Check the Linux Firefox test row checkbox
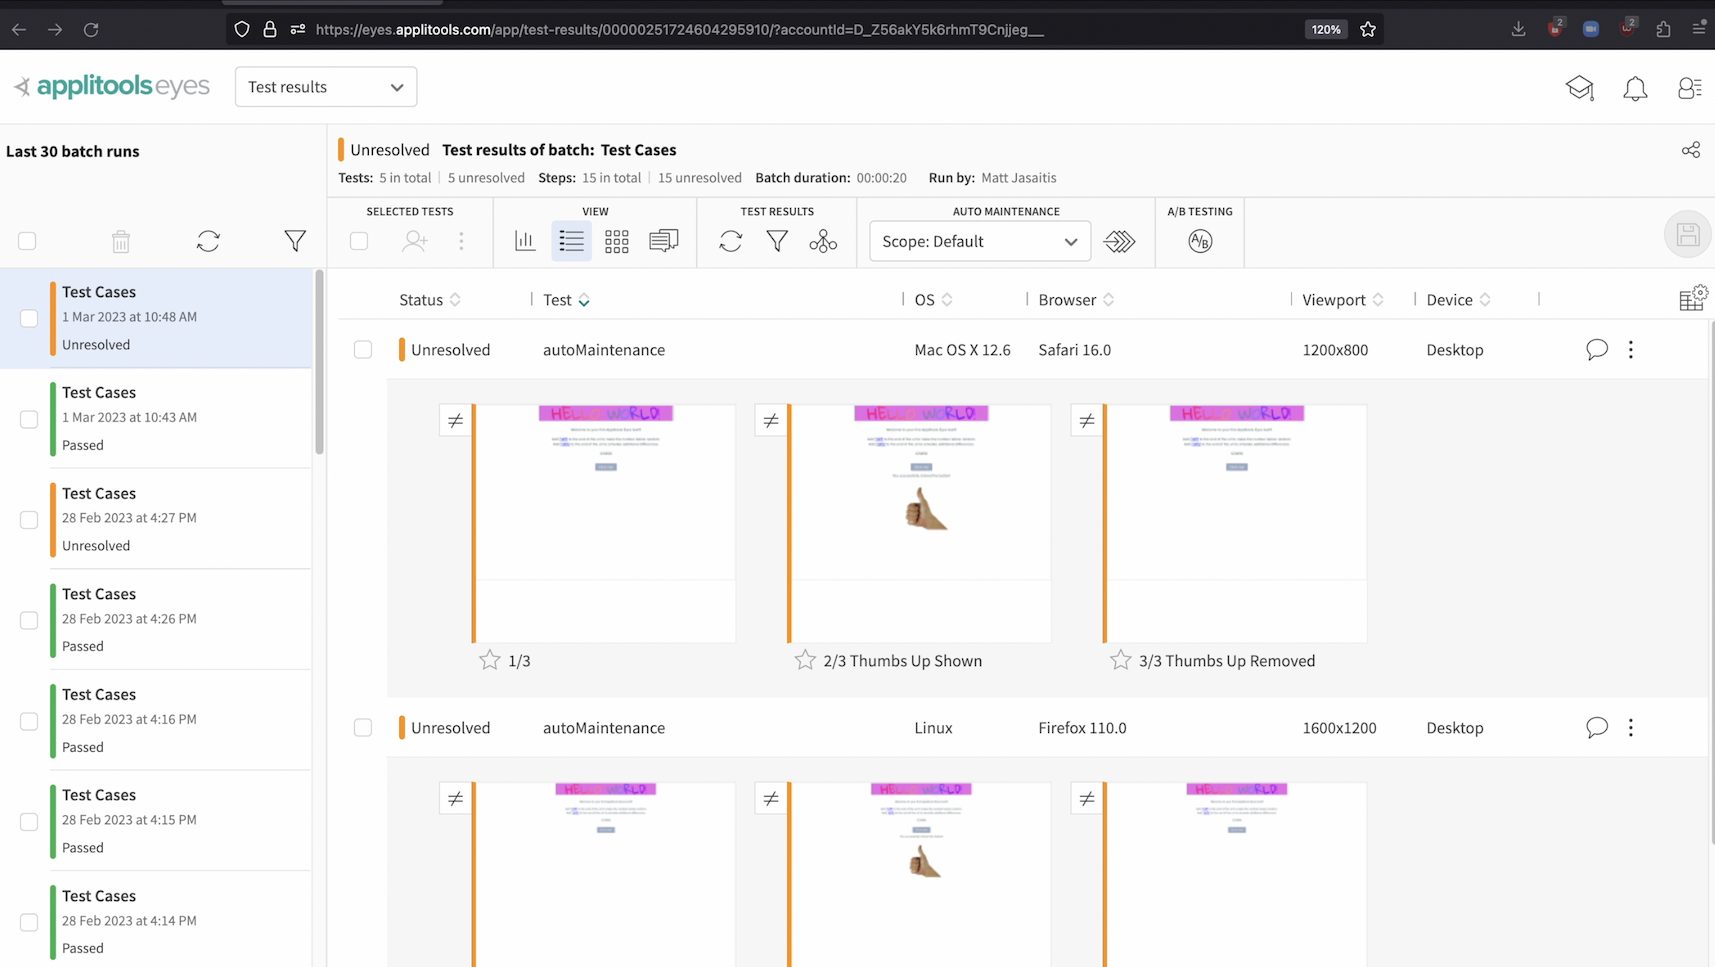The width and height of the screenshot is (1715, 967). [x=363, y=728]
